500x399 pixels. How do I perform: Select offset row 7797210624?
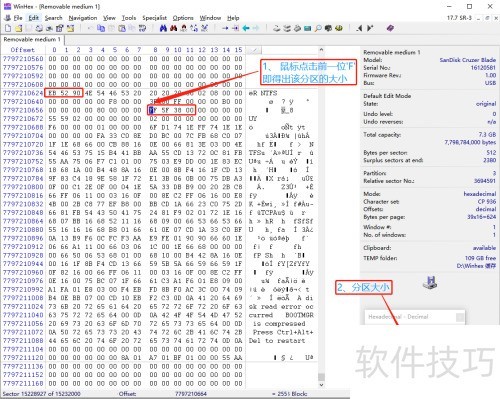[x=23, y=93]
